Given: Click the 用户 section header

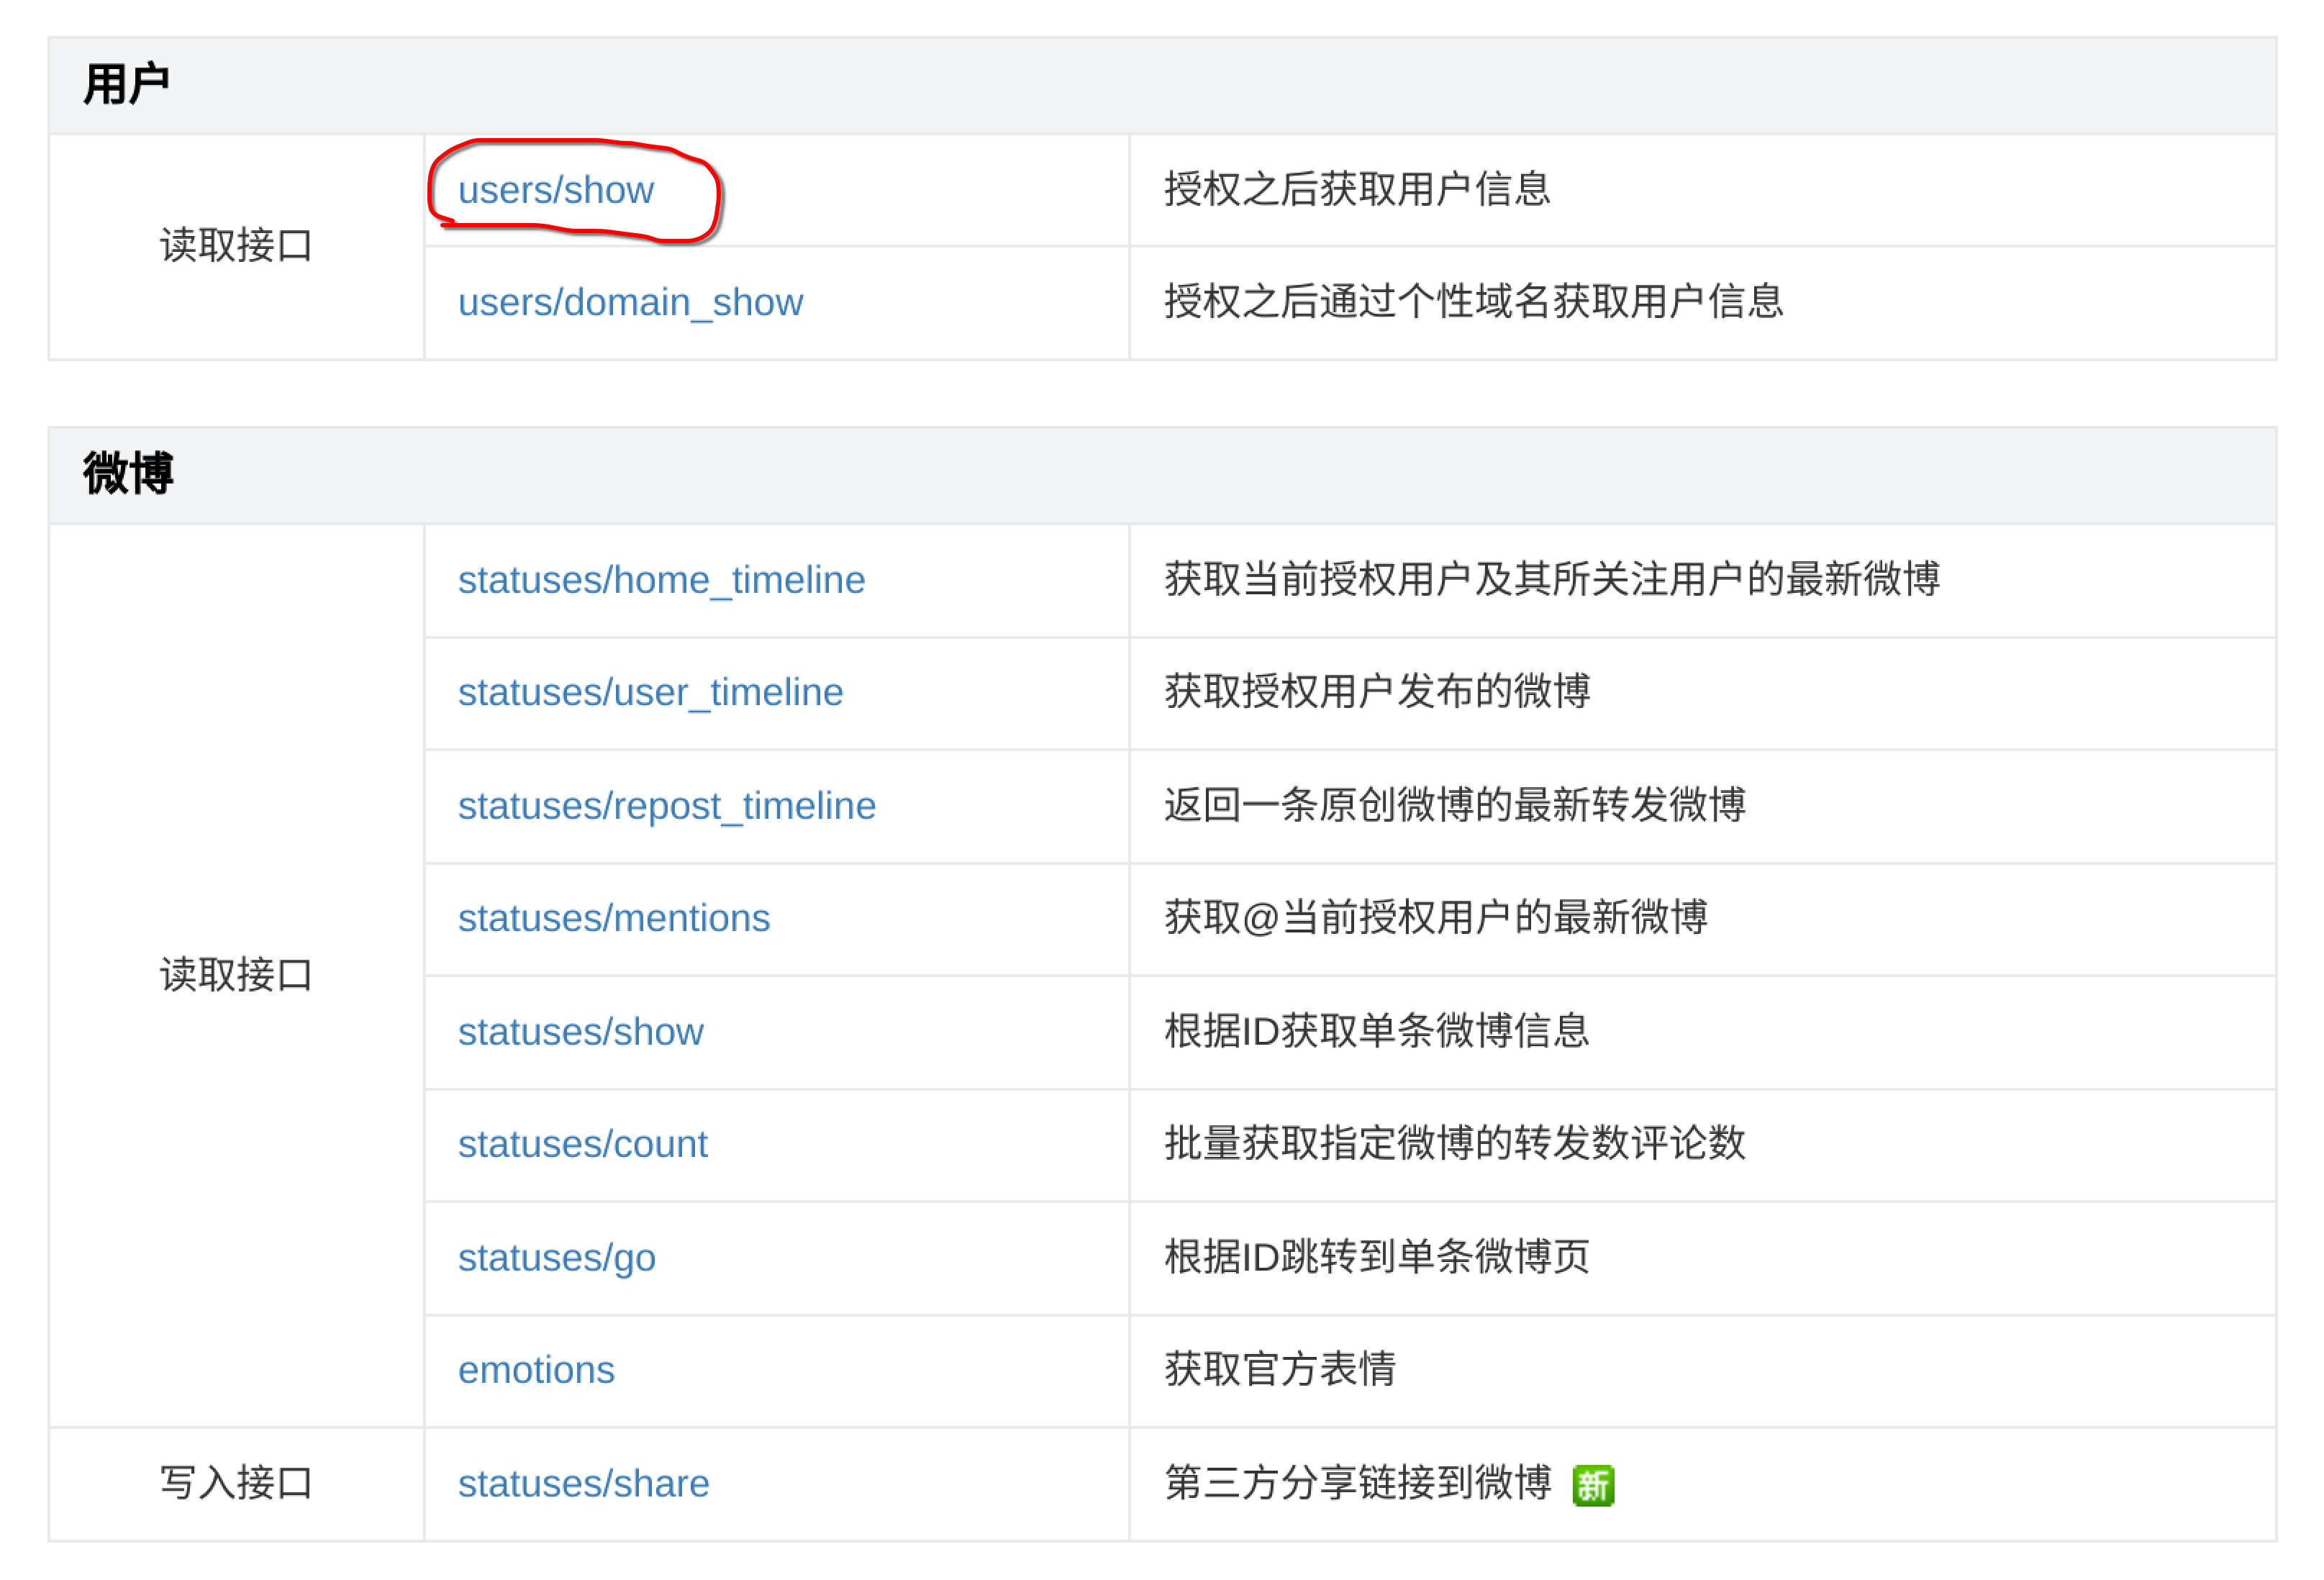Looking at the screenshot, I should point(126,84).
